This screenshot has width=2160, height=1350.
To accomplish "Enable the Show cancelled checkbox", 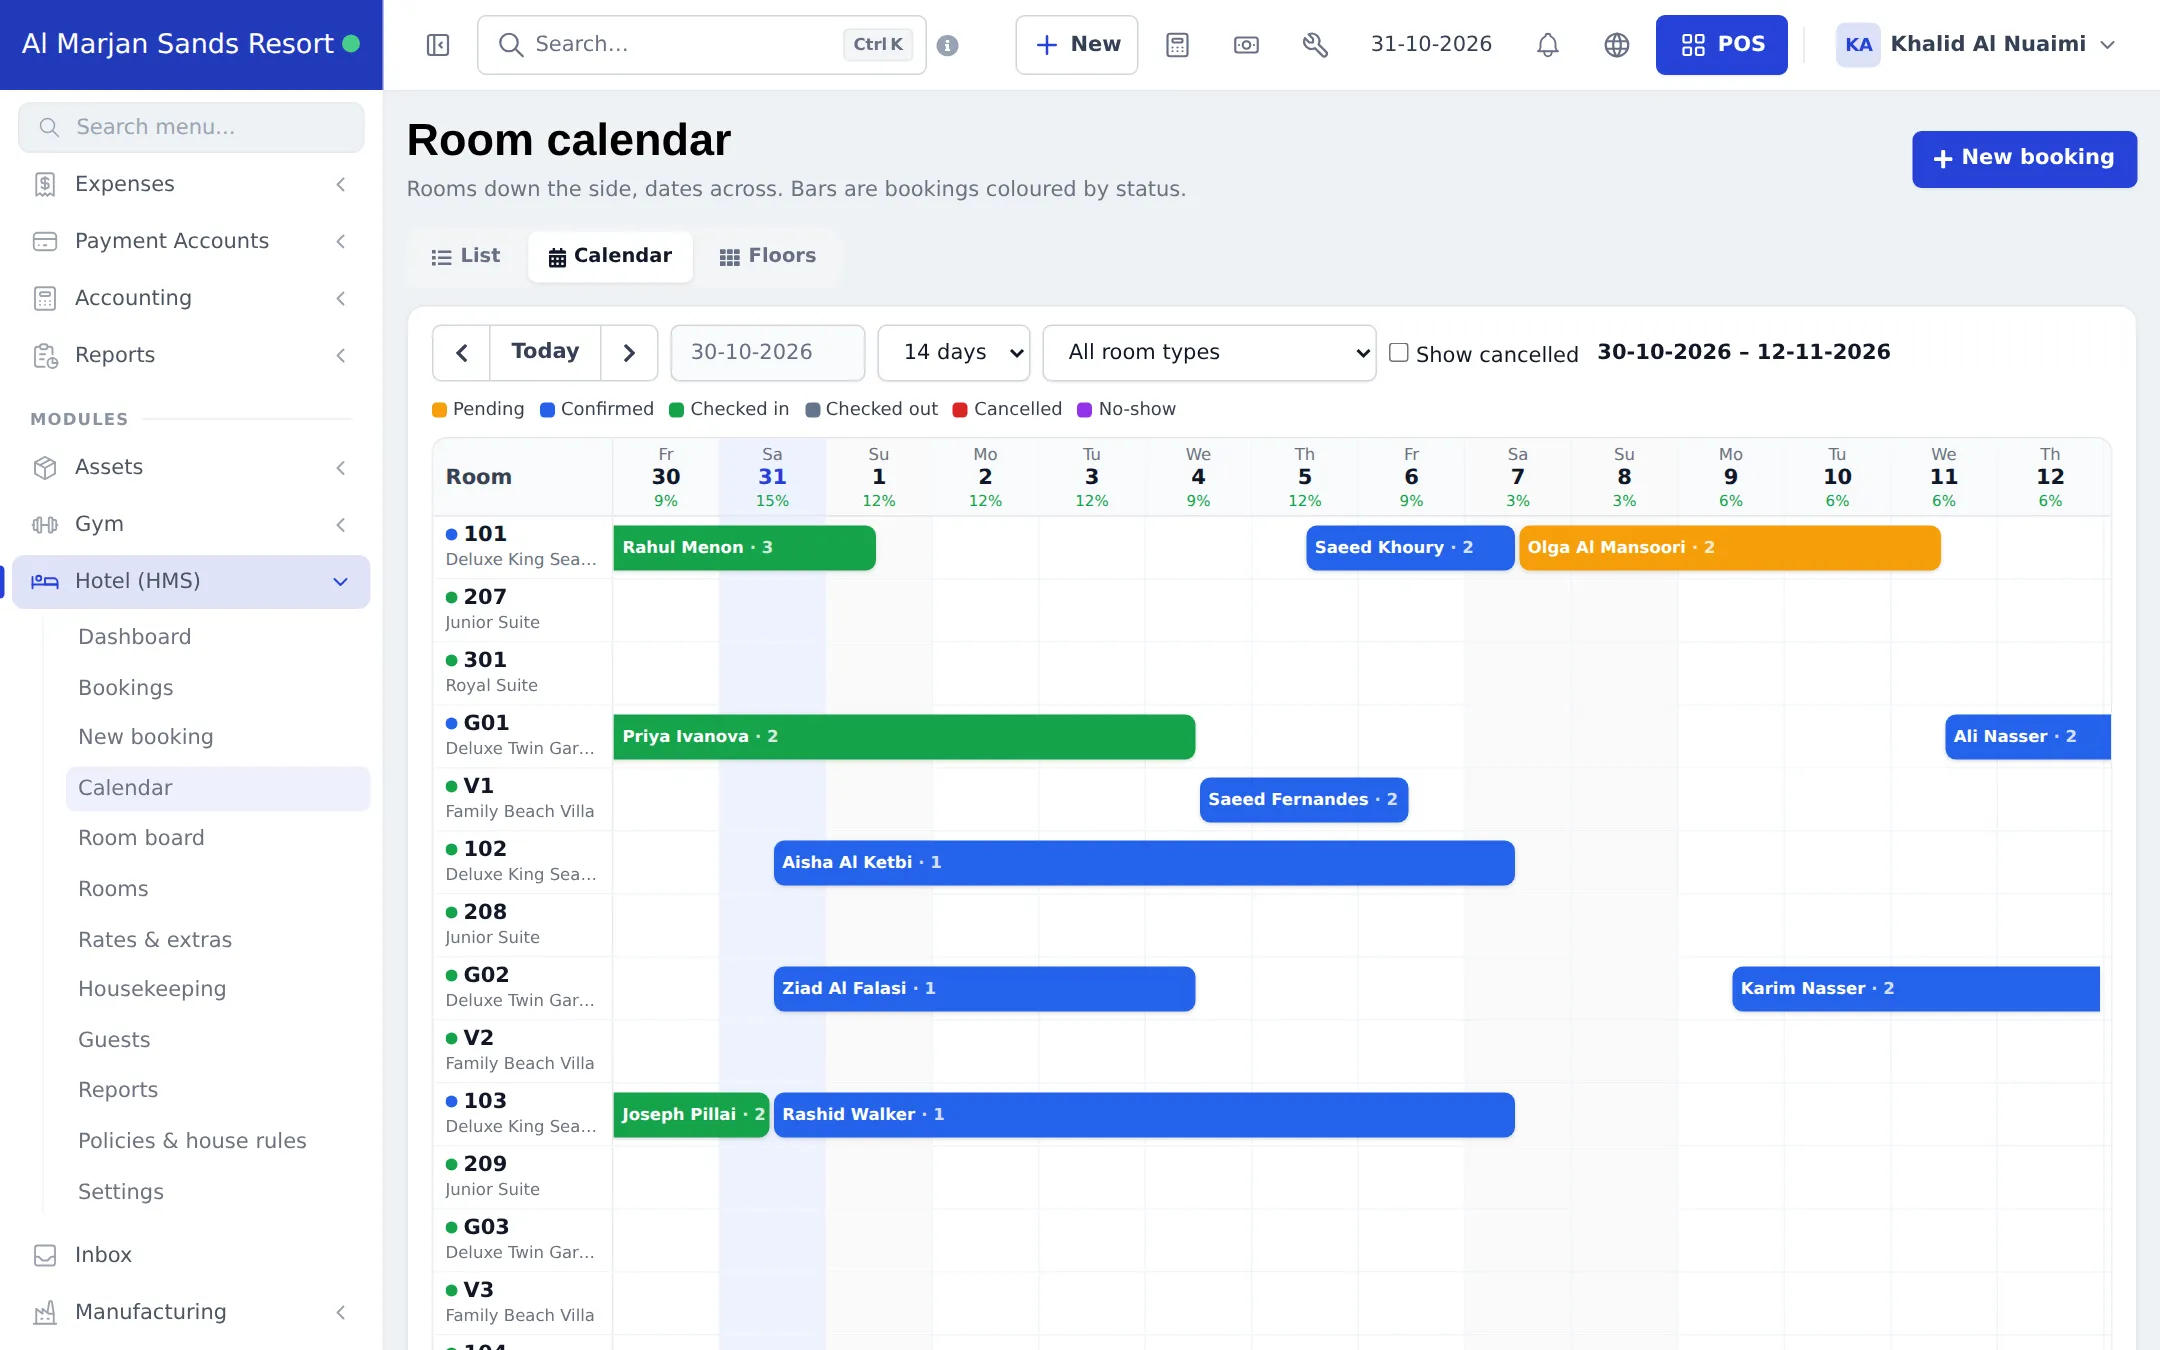I will point(1399,352).
